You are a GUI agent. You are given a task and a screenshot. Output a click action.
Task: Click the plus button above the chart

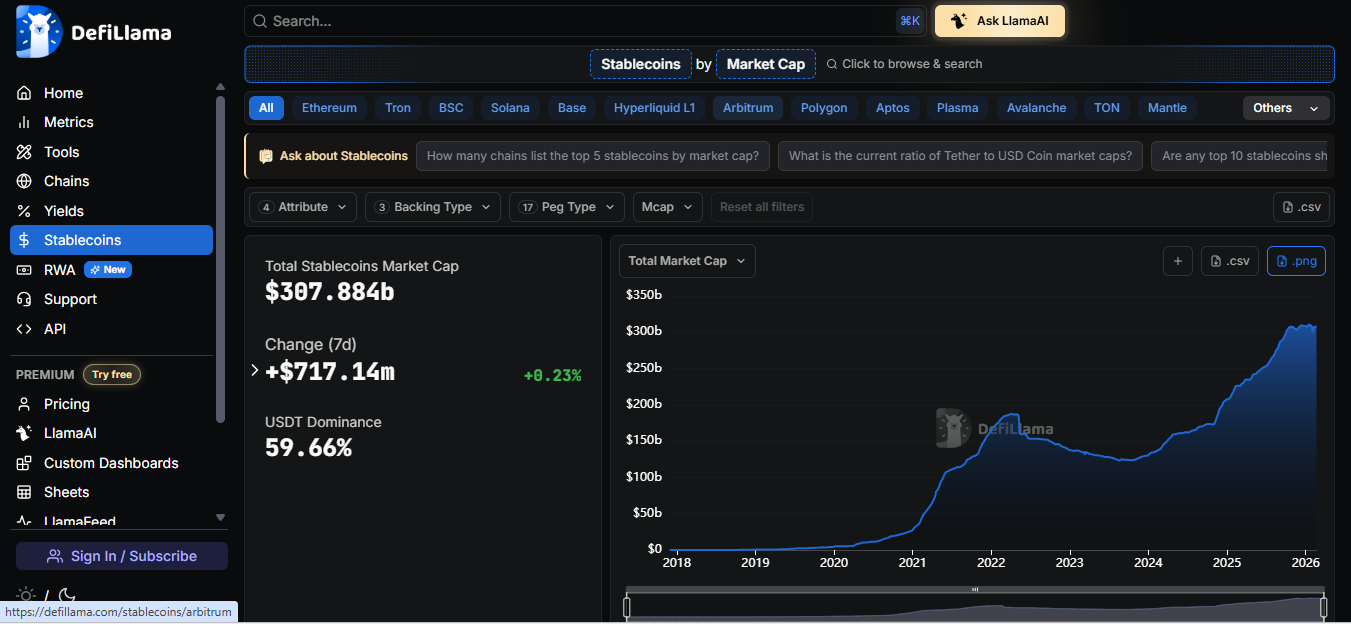click(x=1178, y=261)
